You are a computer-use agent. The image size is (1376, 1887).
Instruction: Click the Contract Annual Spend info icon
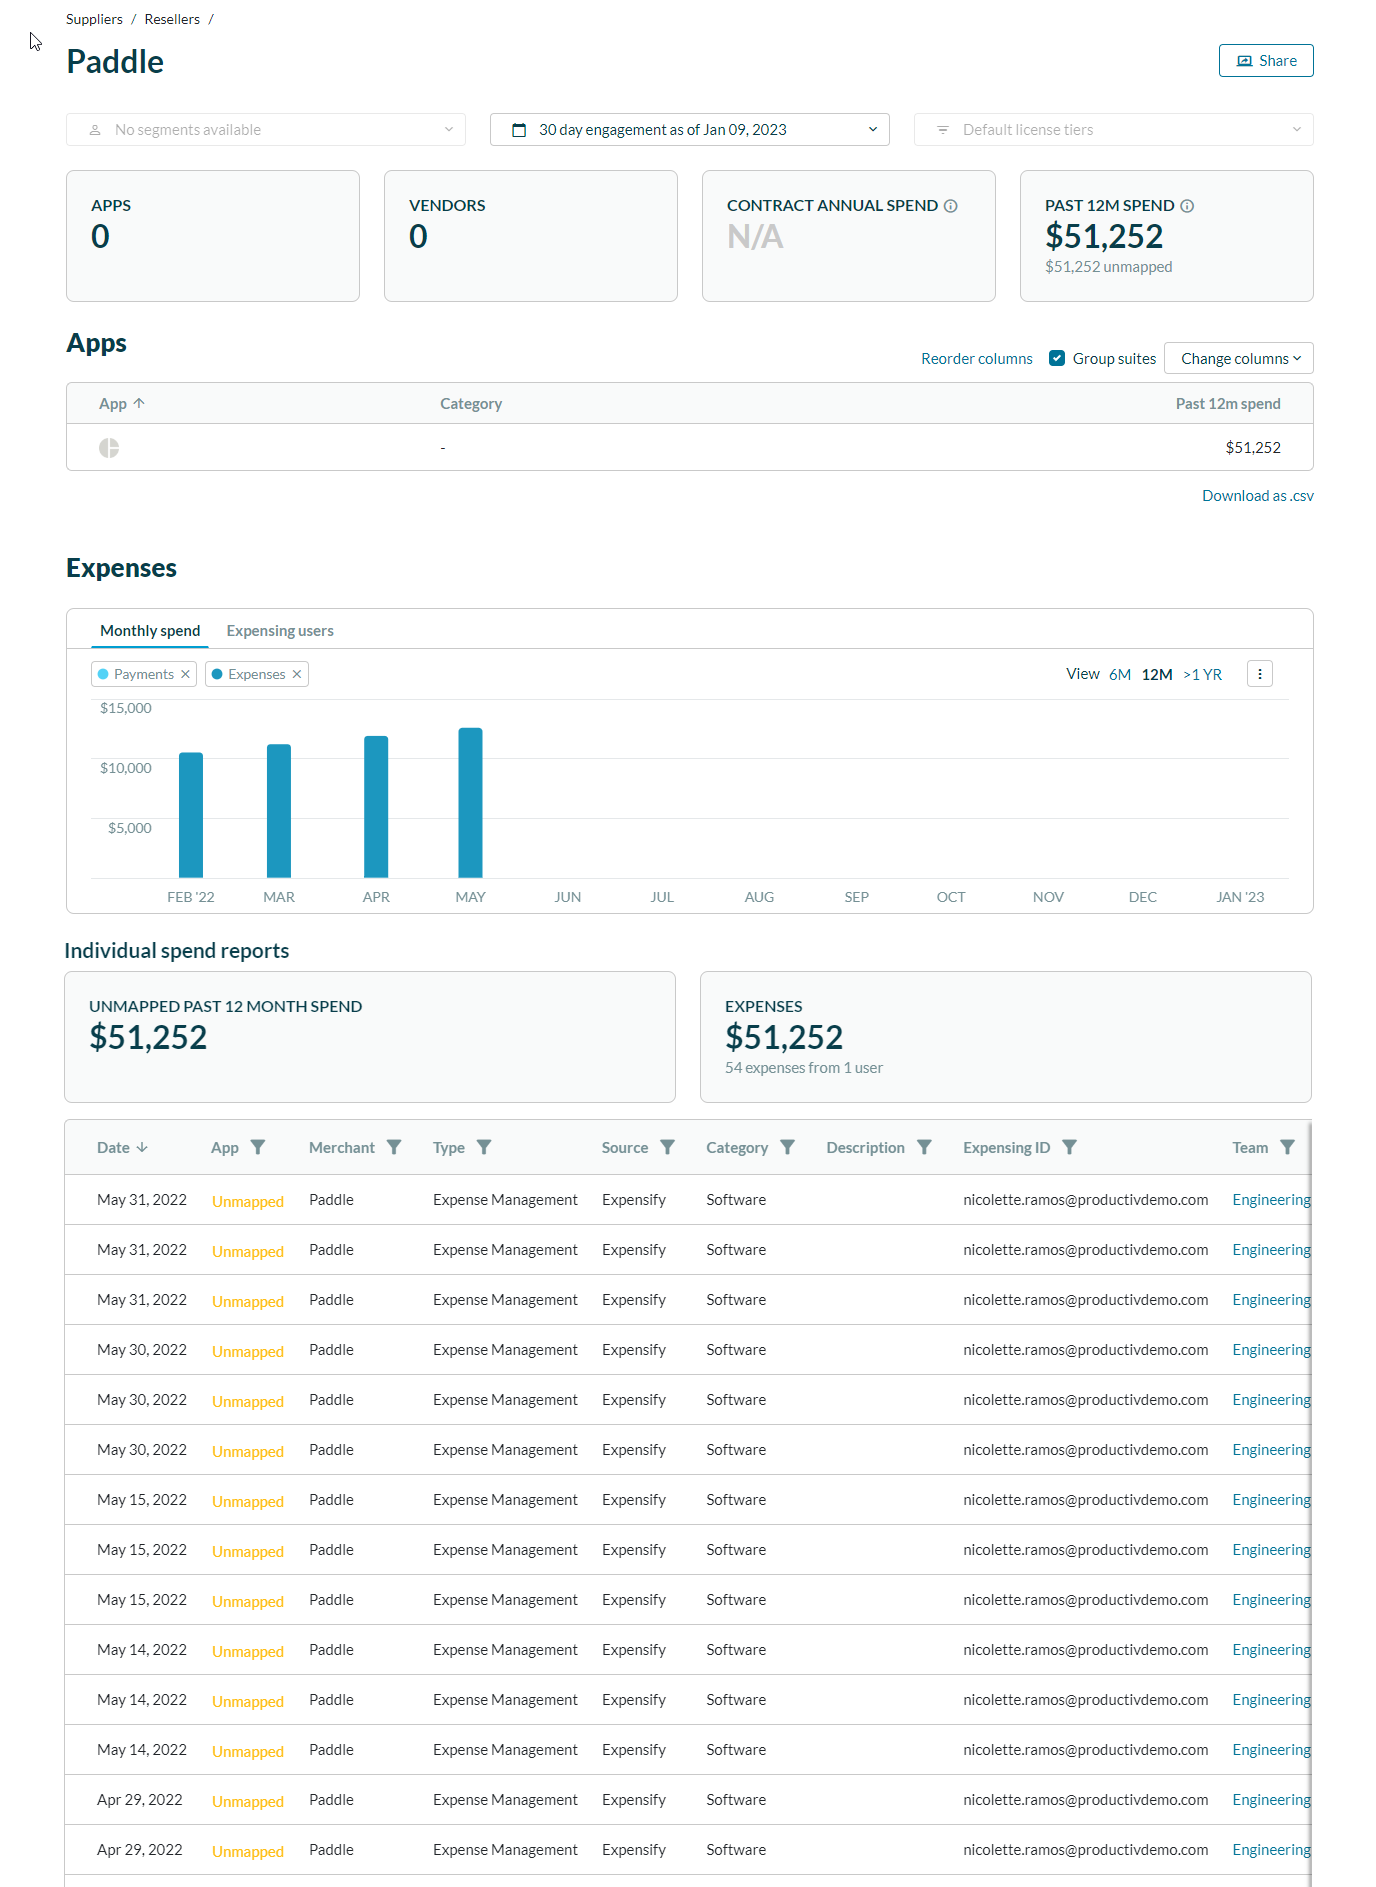(951, 206)
